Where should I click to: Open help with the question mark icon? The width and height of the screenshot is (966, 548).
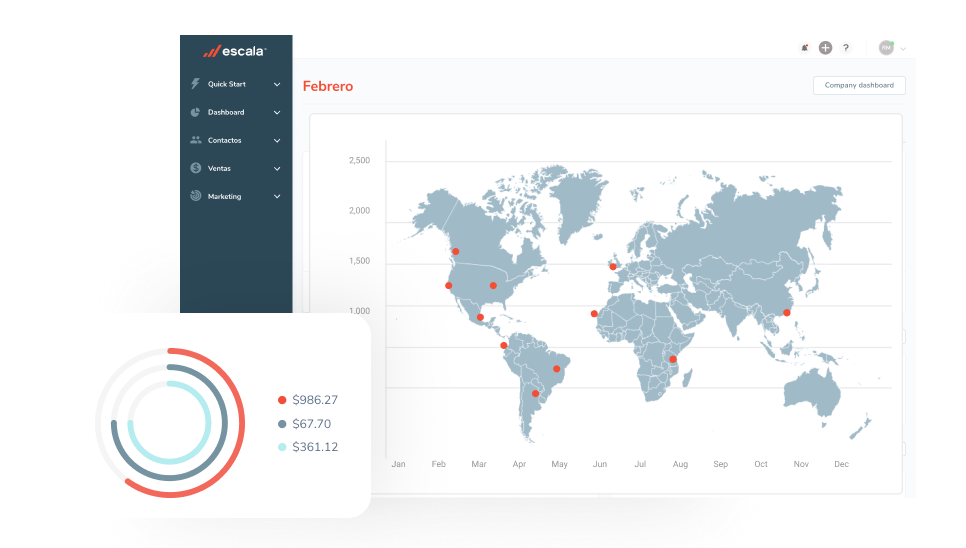846,47
